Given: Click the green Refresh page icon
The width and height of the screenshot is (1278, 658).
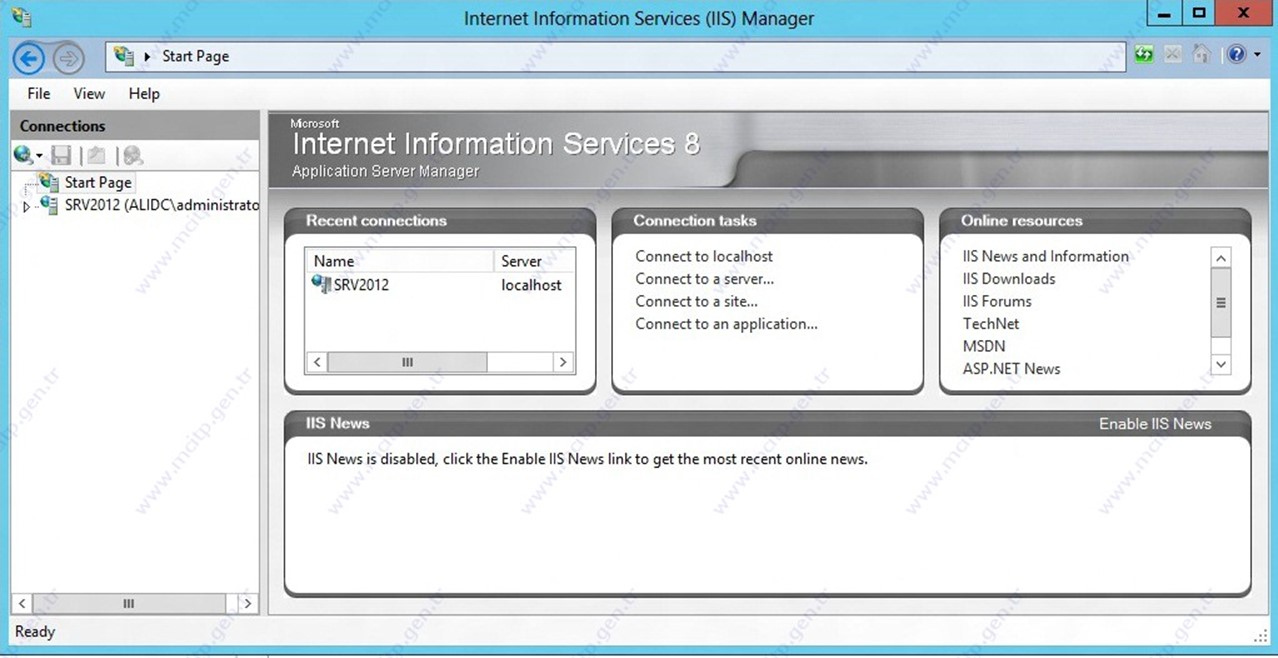Looking at the screenshot, I should (1144, 55).
